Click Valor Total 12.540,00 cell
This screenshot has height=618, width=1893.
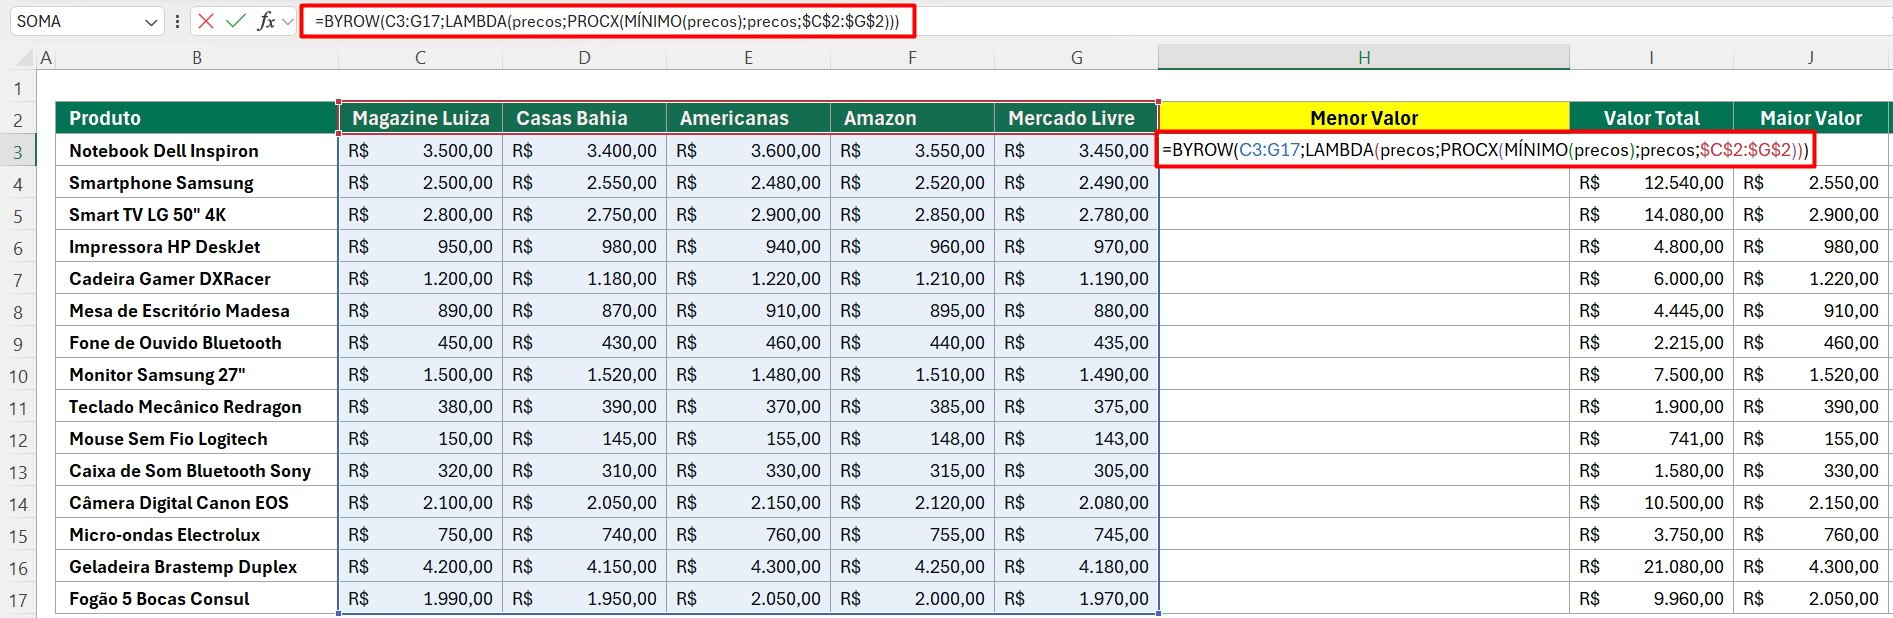point(1651,182)
